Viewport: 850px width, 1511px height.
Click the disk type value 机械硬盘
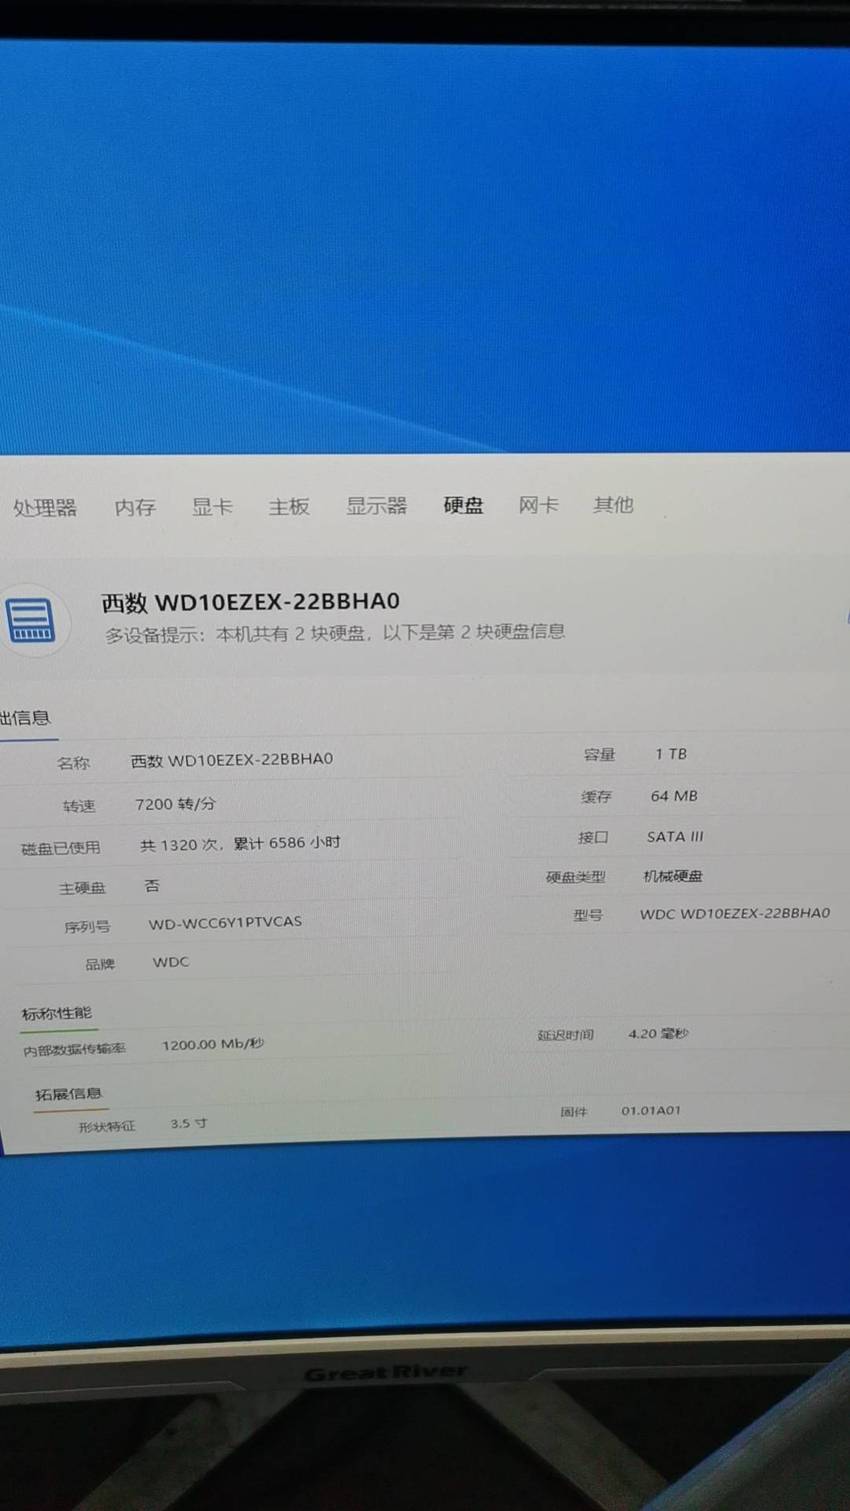click(673, 876)
